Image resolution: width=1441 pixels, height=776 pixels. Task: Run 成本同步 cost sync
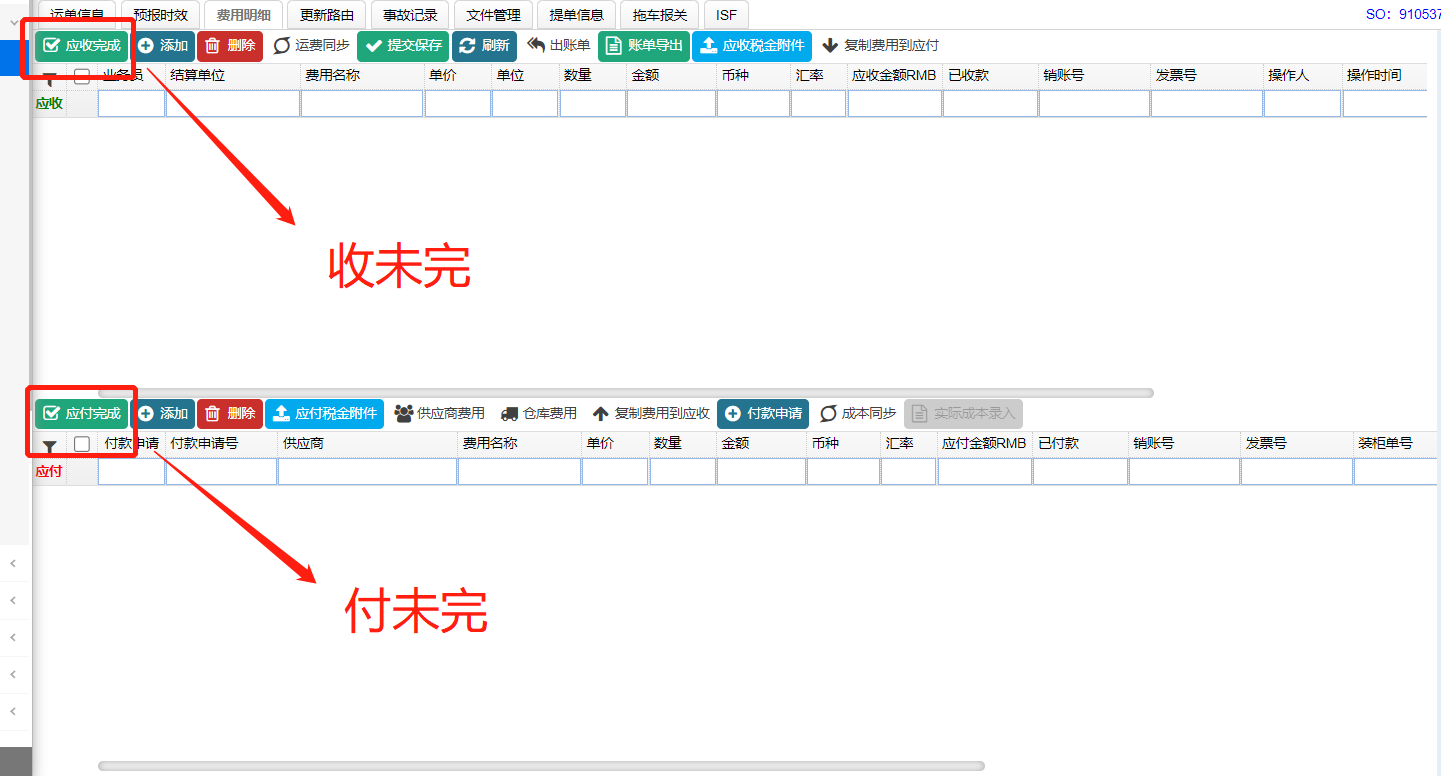pyautogui.click(x=858, y=414)
